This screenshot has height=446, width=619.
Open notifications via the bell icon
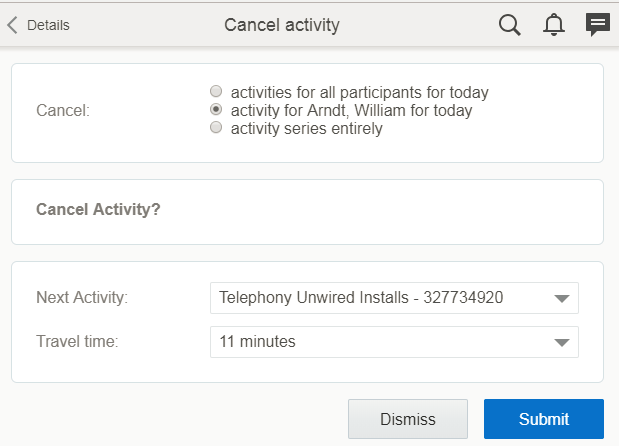(x=554, y=25)
